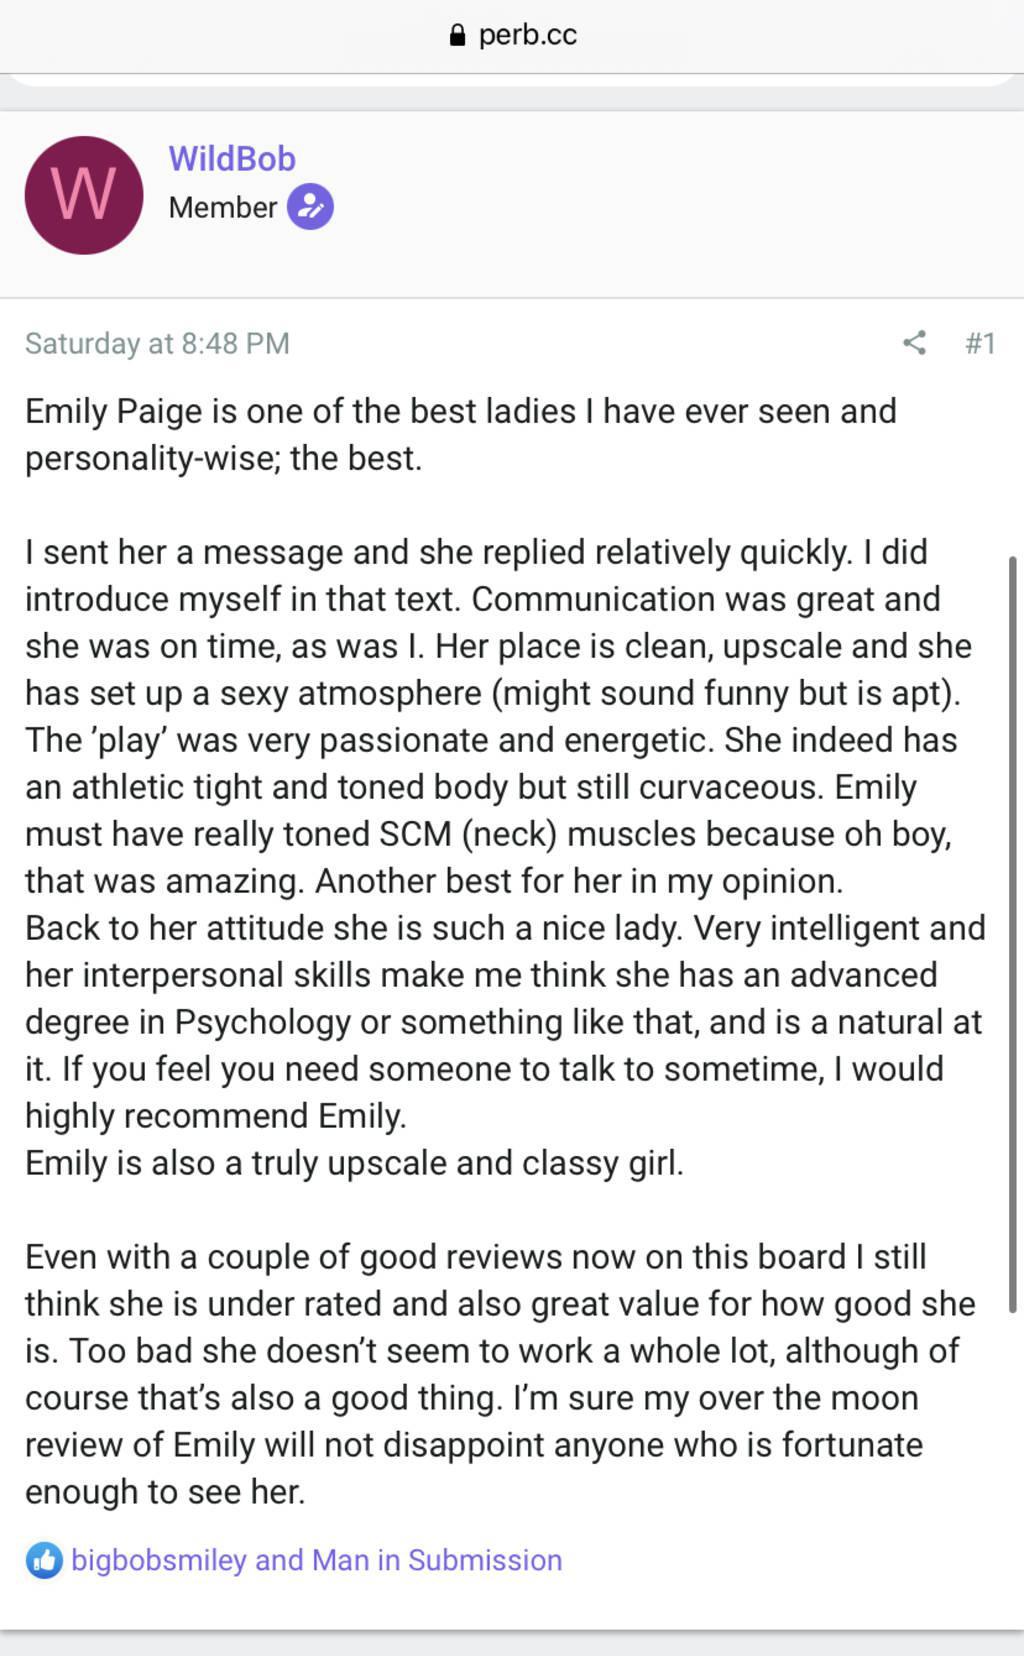
Task: Click the opening line mentioning Emily Paige
Action: click(460, 411)
